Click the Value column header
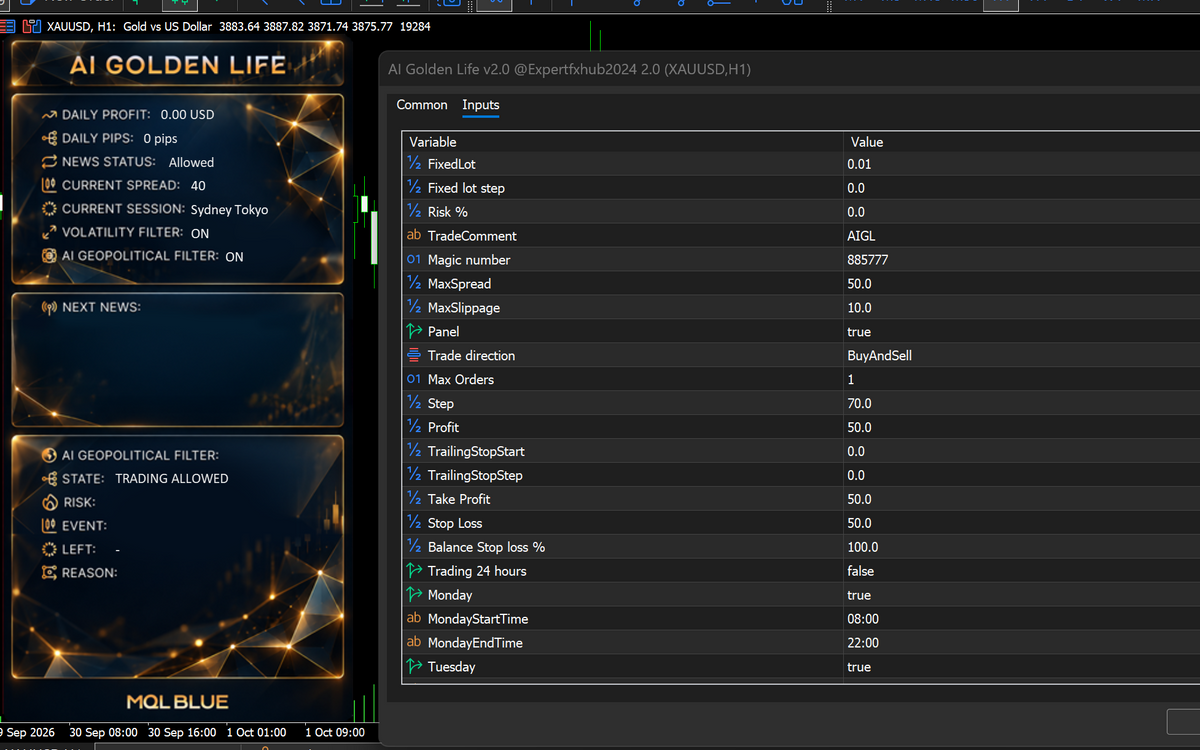Screen dimensions: 1200x750 (x=865, y=142)
